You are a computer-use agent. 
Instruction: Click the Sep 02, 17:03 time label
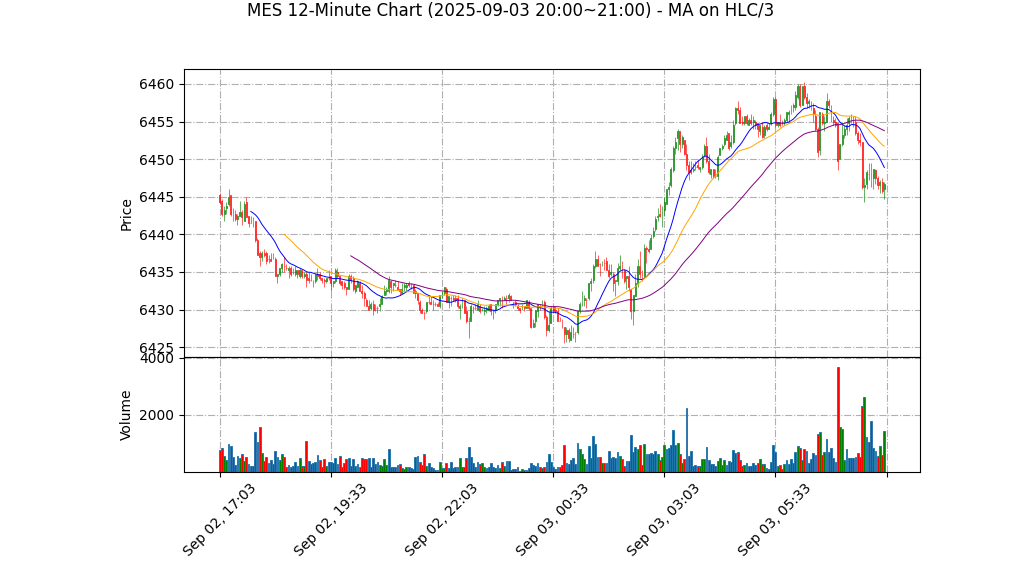(218, 520)
